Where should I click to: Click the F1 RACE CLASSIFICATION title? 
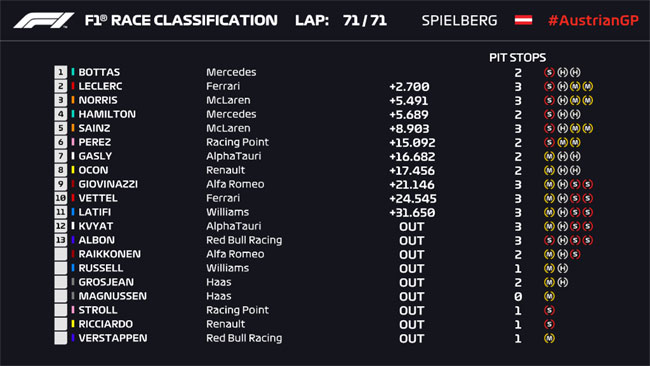(x=181, y=20)
